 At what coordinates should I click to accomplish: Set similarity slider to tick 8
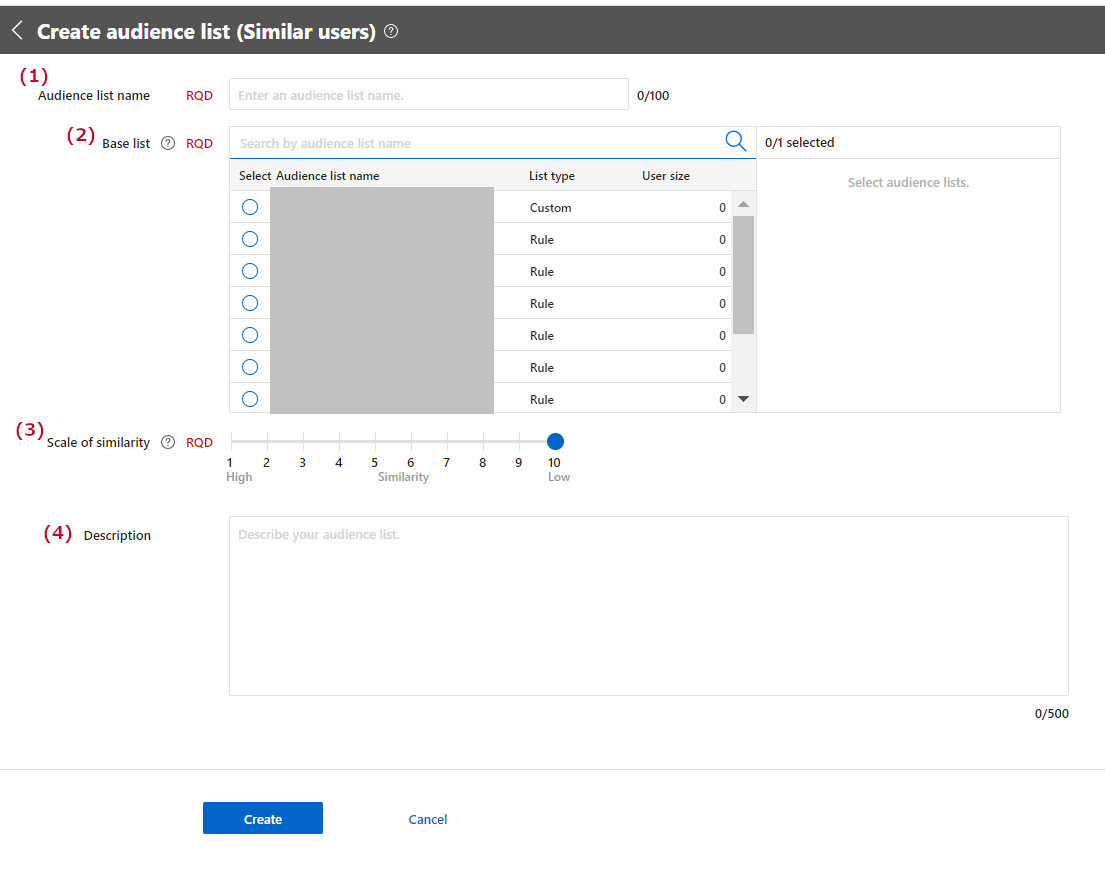click(x=483, y=441)
